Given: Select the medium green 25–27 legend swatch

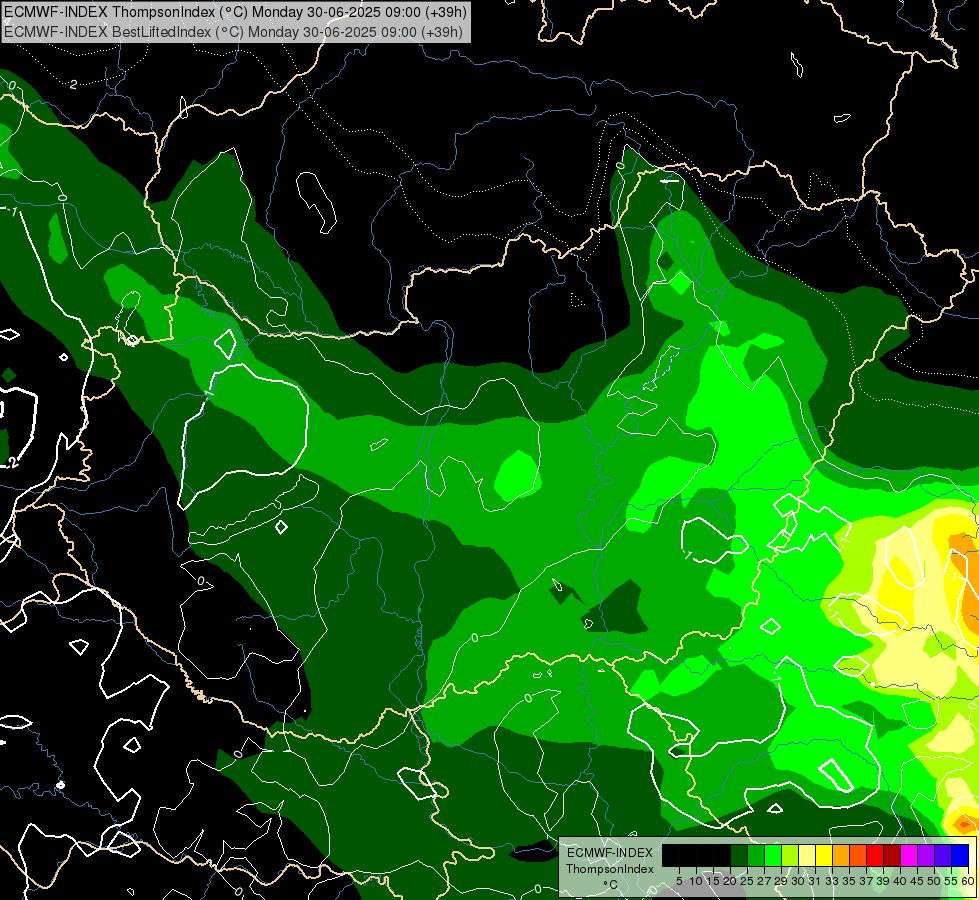Looking at the screenshot, I should pyautogui.click(x=755, y=855).
